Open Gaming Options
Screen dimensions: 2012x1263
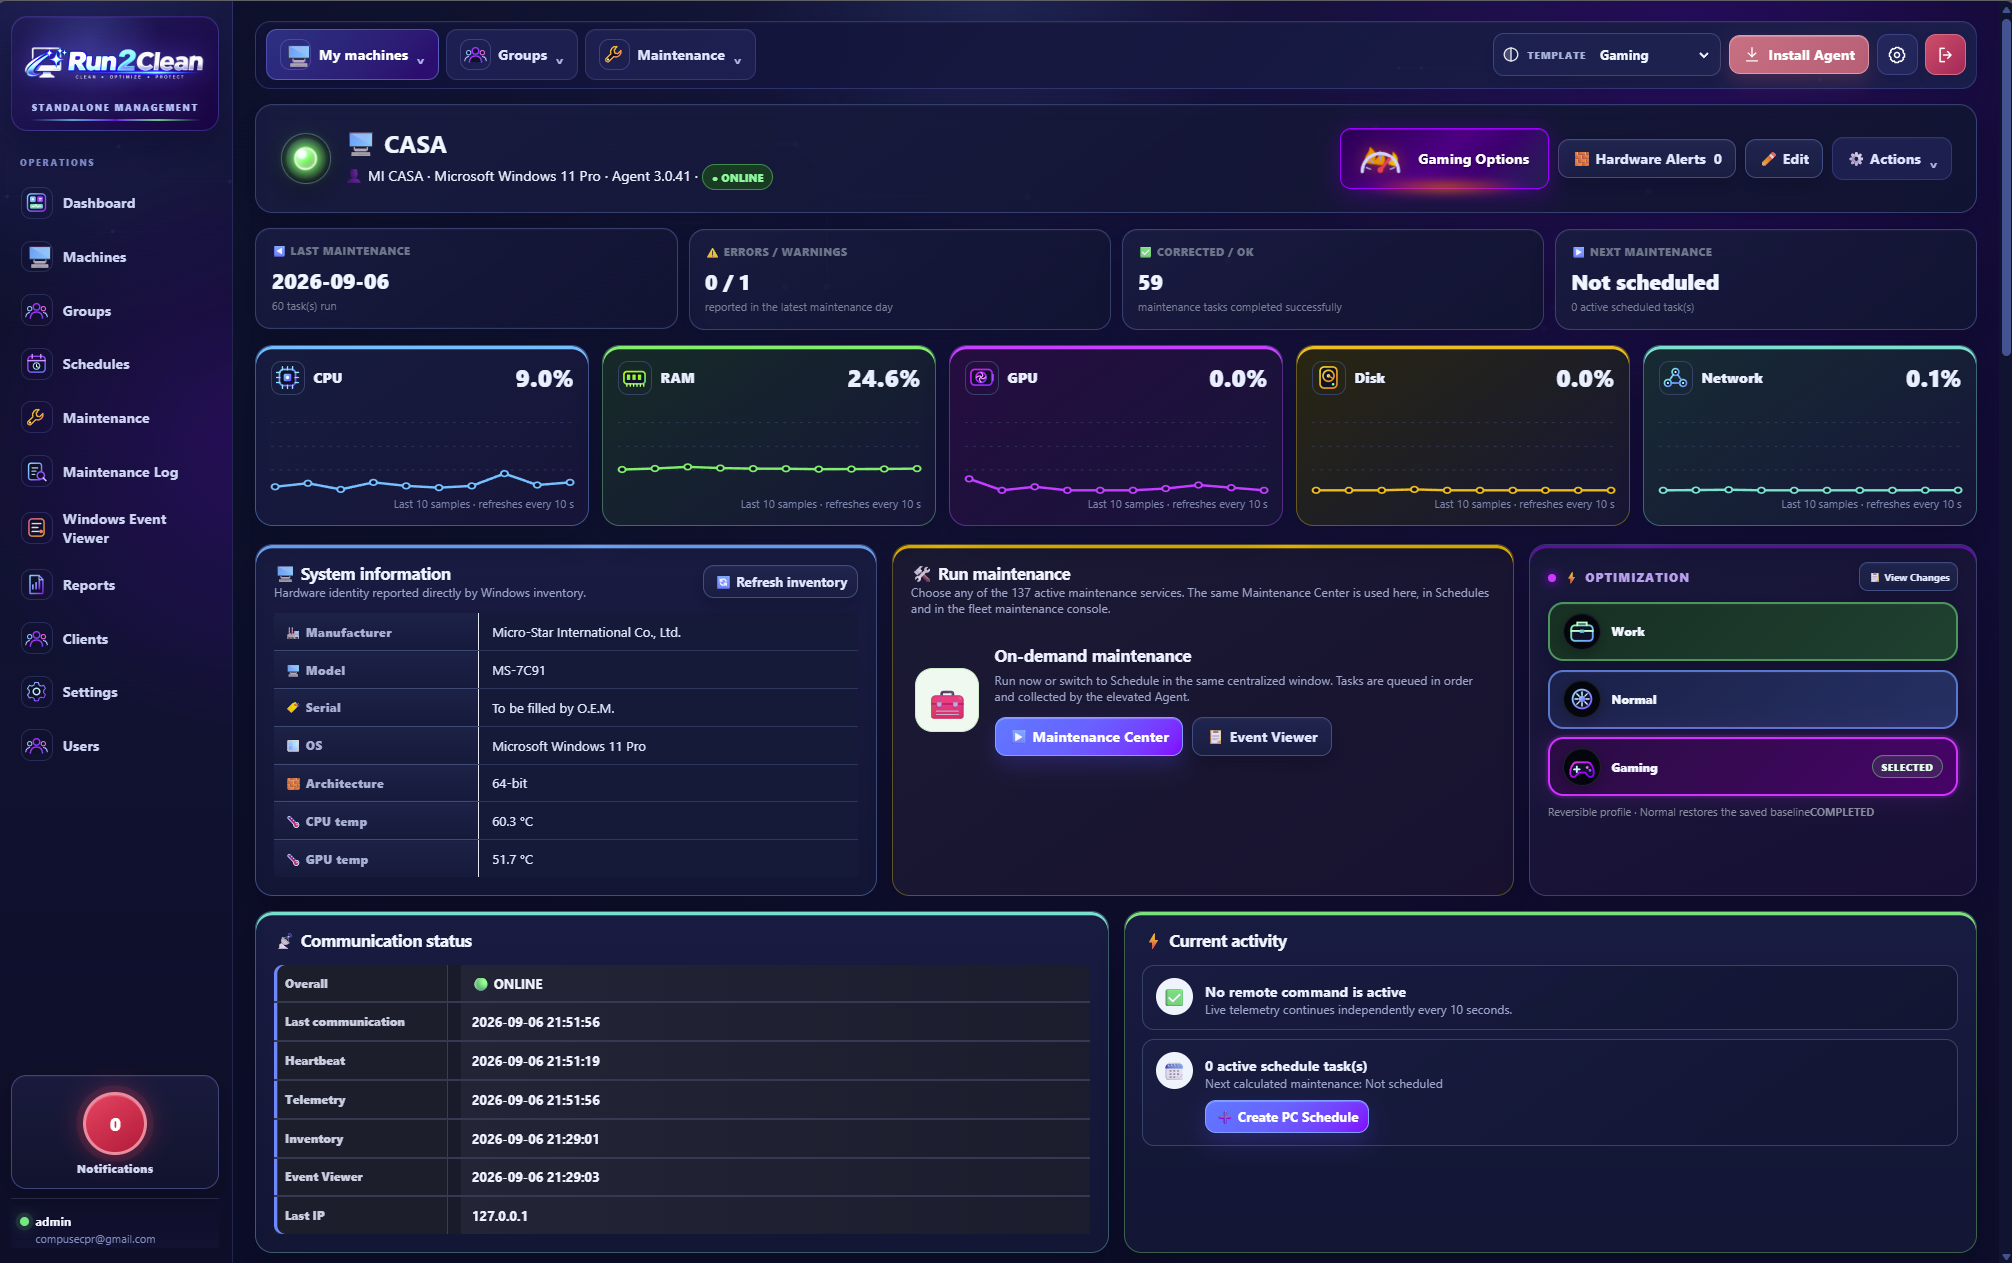coord(1444,159)
